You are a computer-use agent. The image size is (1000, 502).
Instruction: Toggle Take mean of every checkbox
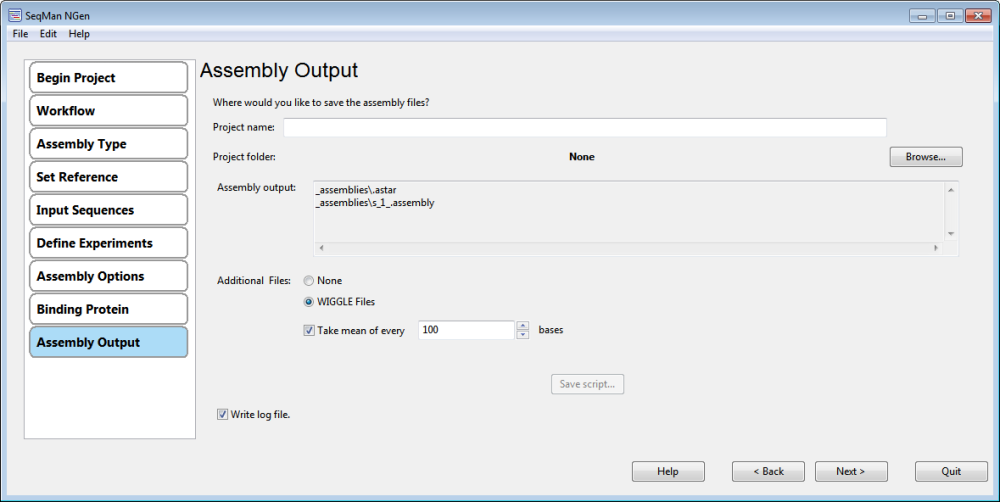[309, 330]
